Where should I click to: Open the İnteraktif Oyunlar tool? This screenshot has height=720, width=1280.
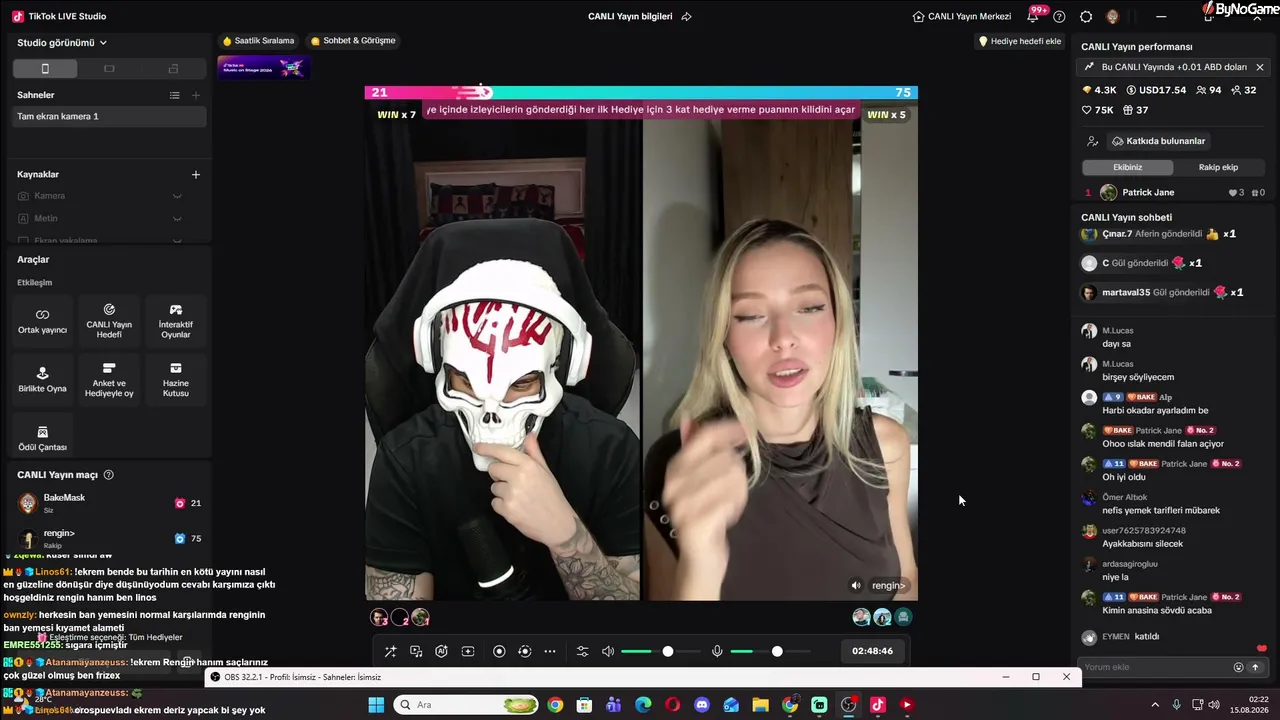176,320
